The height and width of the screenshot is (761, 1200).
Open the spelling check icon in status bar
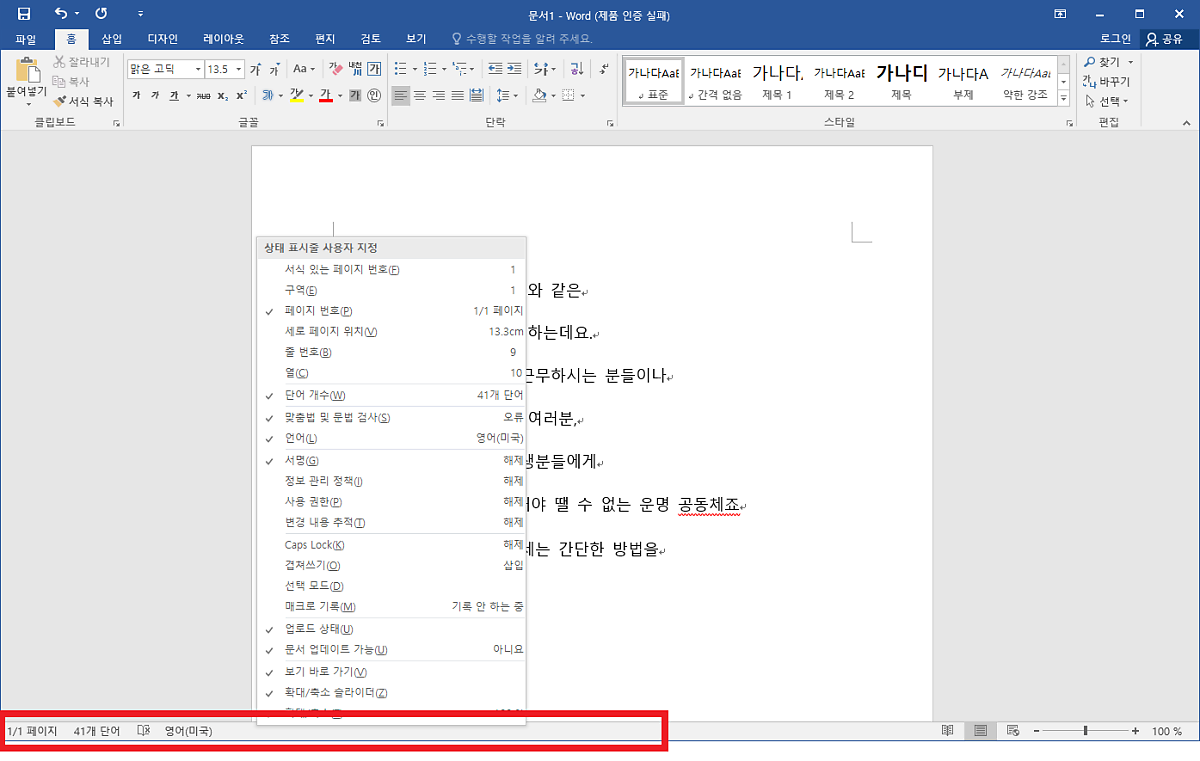[143, 731]
